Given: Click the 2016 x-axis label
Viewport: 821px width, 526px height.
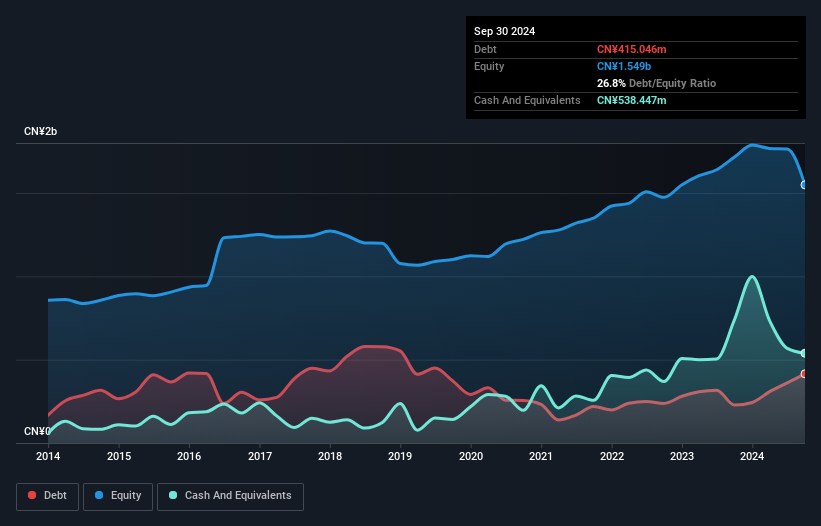Looking at the screenshot, I should point(189,456).
